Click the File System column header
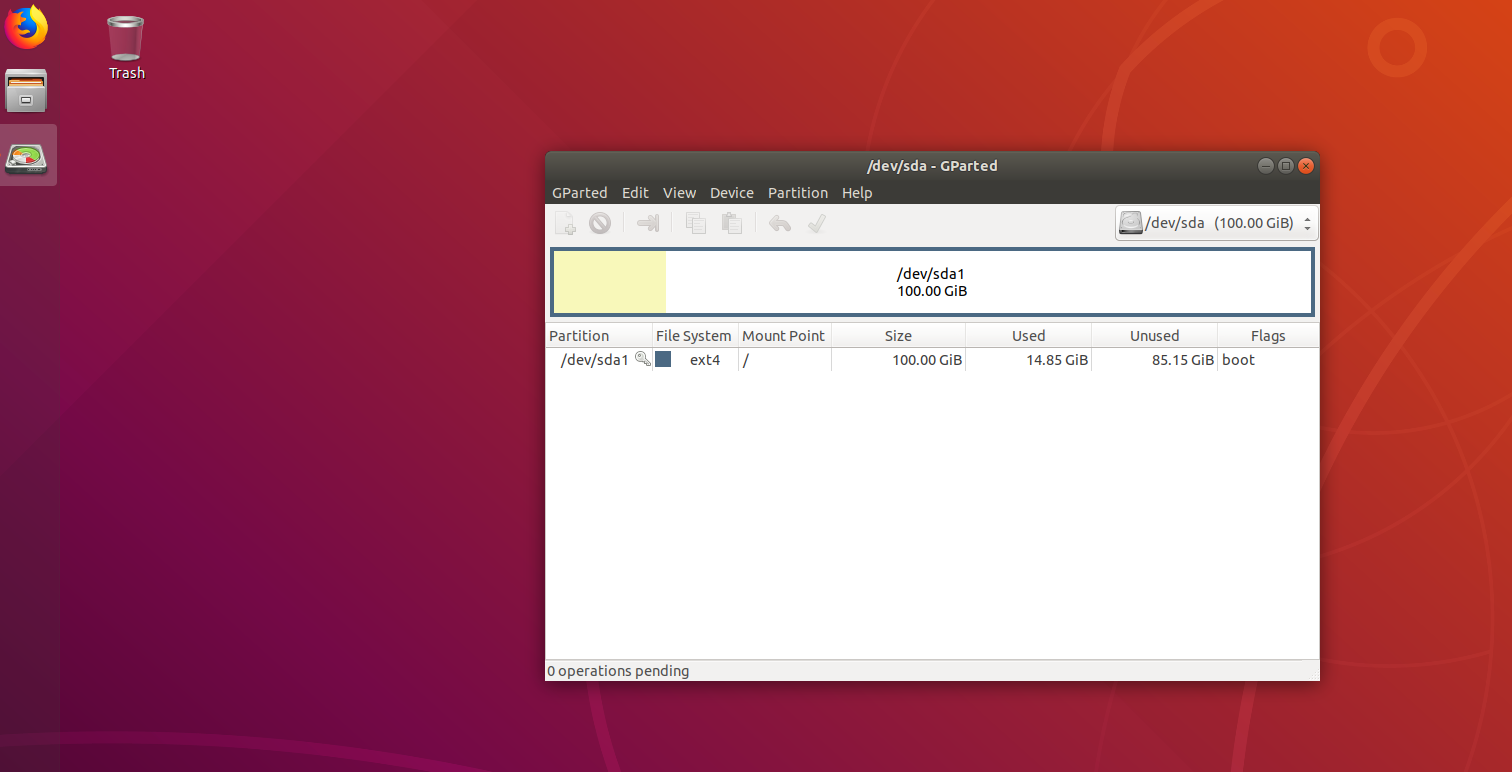The height and width of the screenshot is (772, 1512). [x=695, y=336]
